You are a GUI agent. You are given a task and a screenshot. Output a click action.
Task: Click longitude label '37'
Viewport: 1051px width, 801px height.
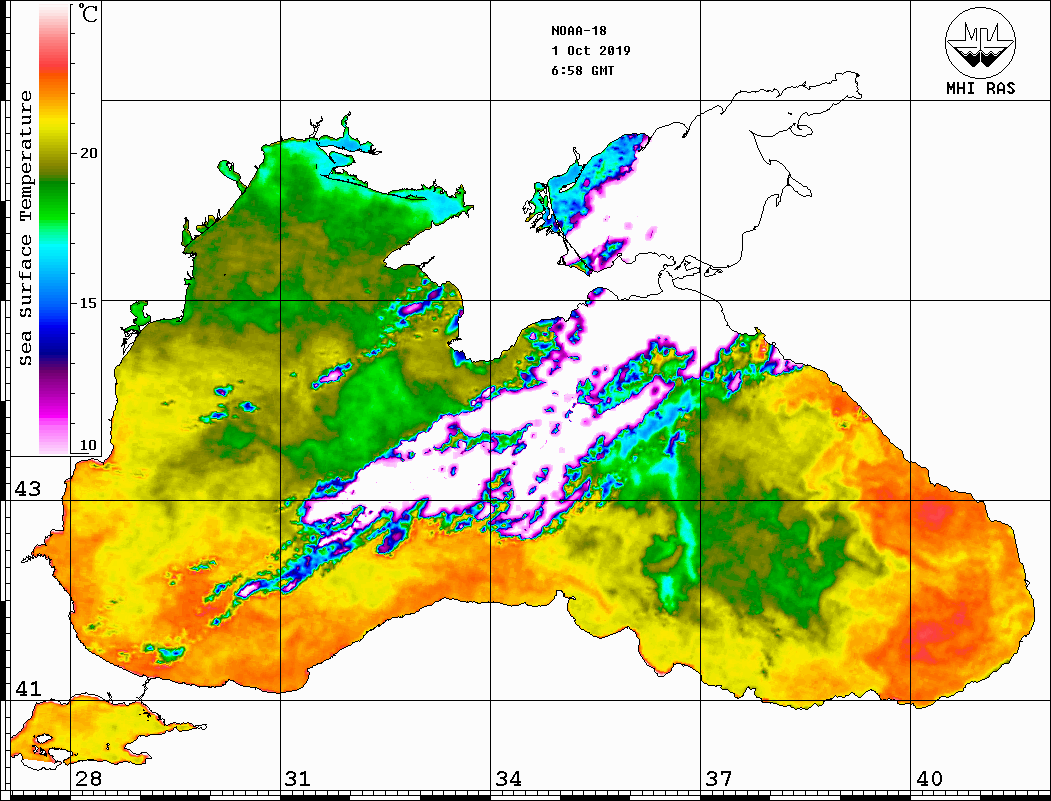pos(719,778)
